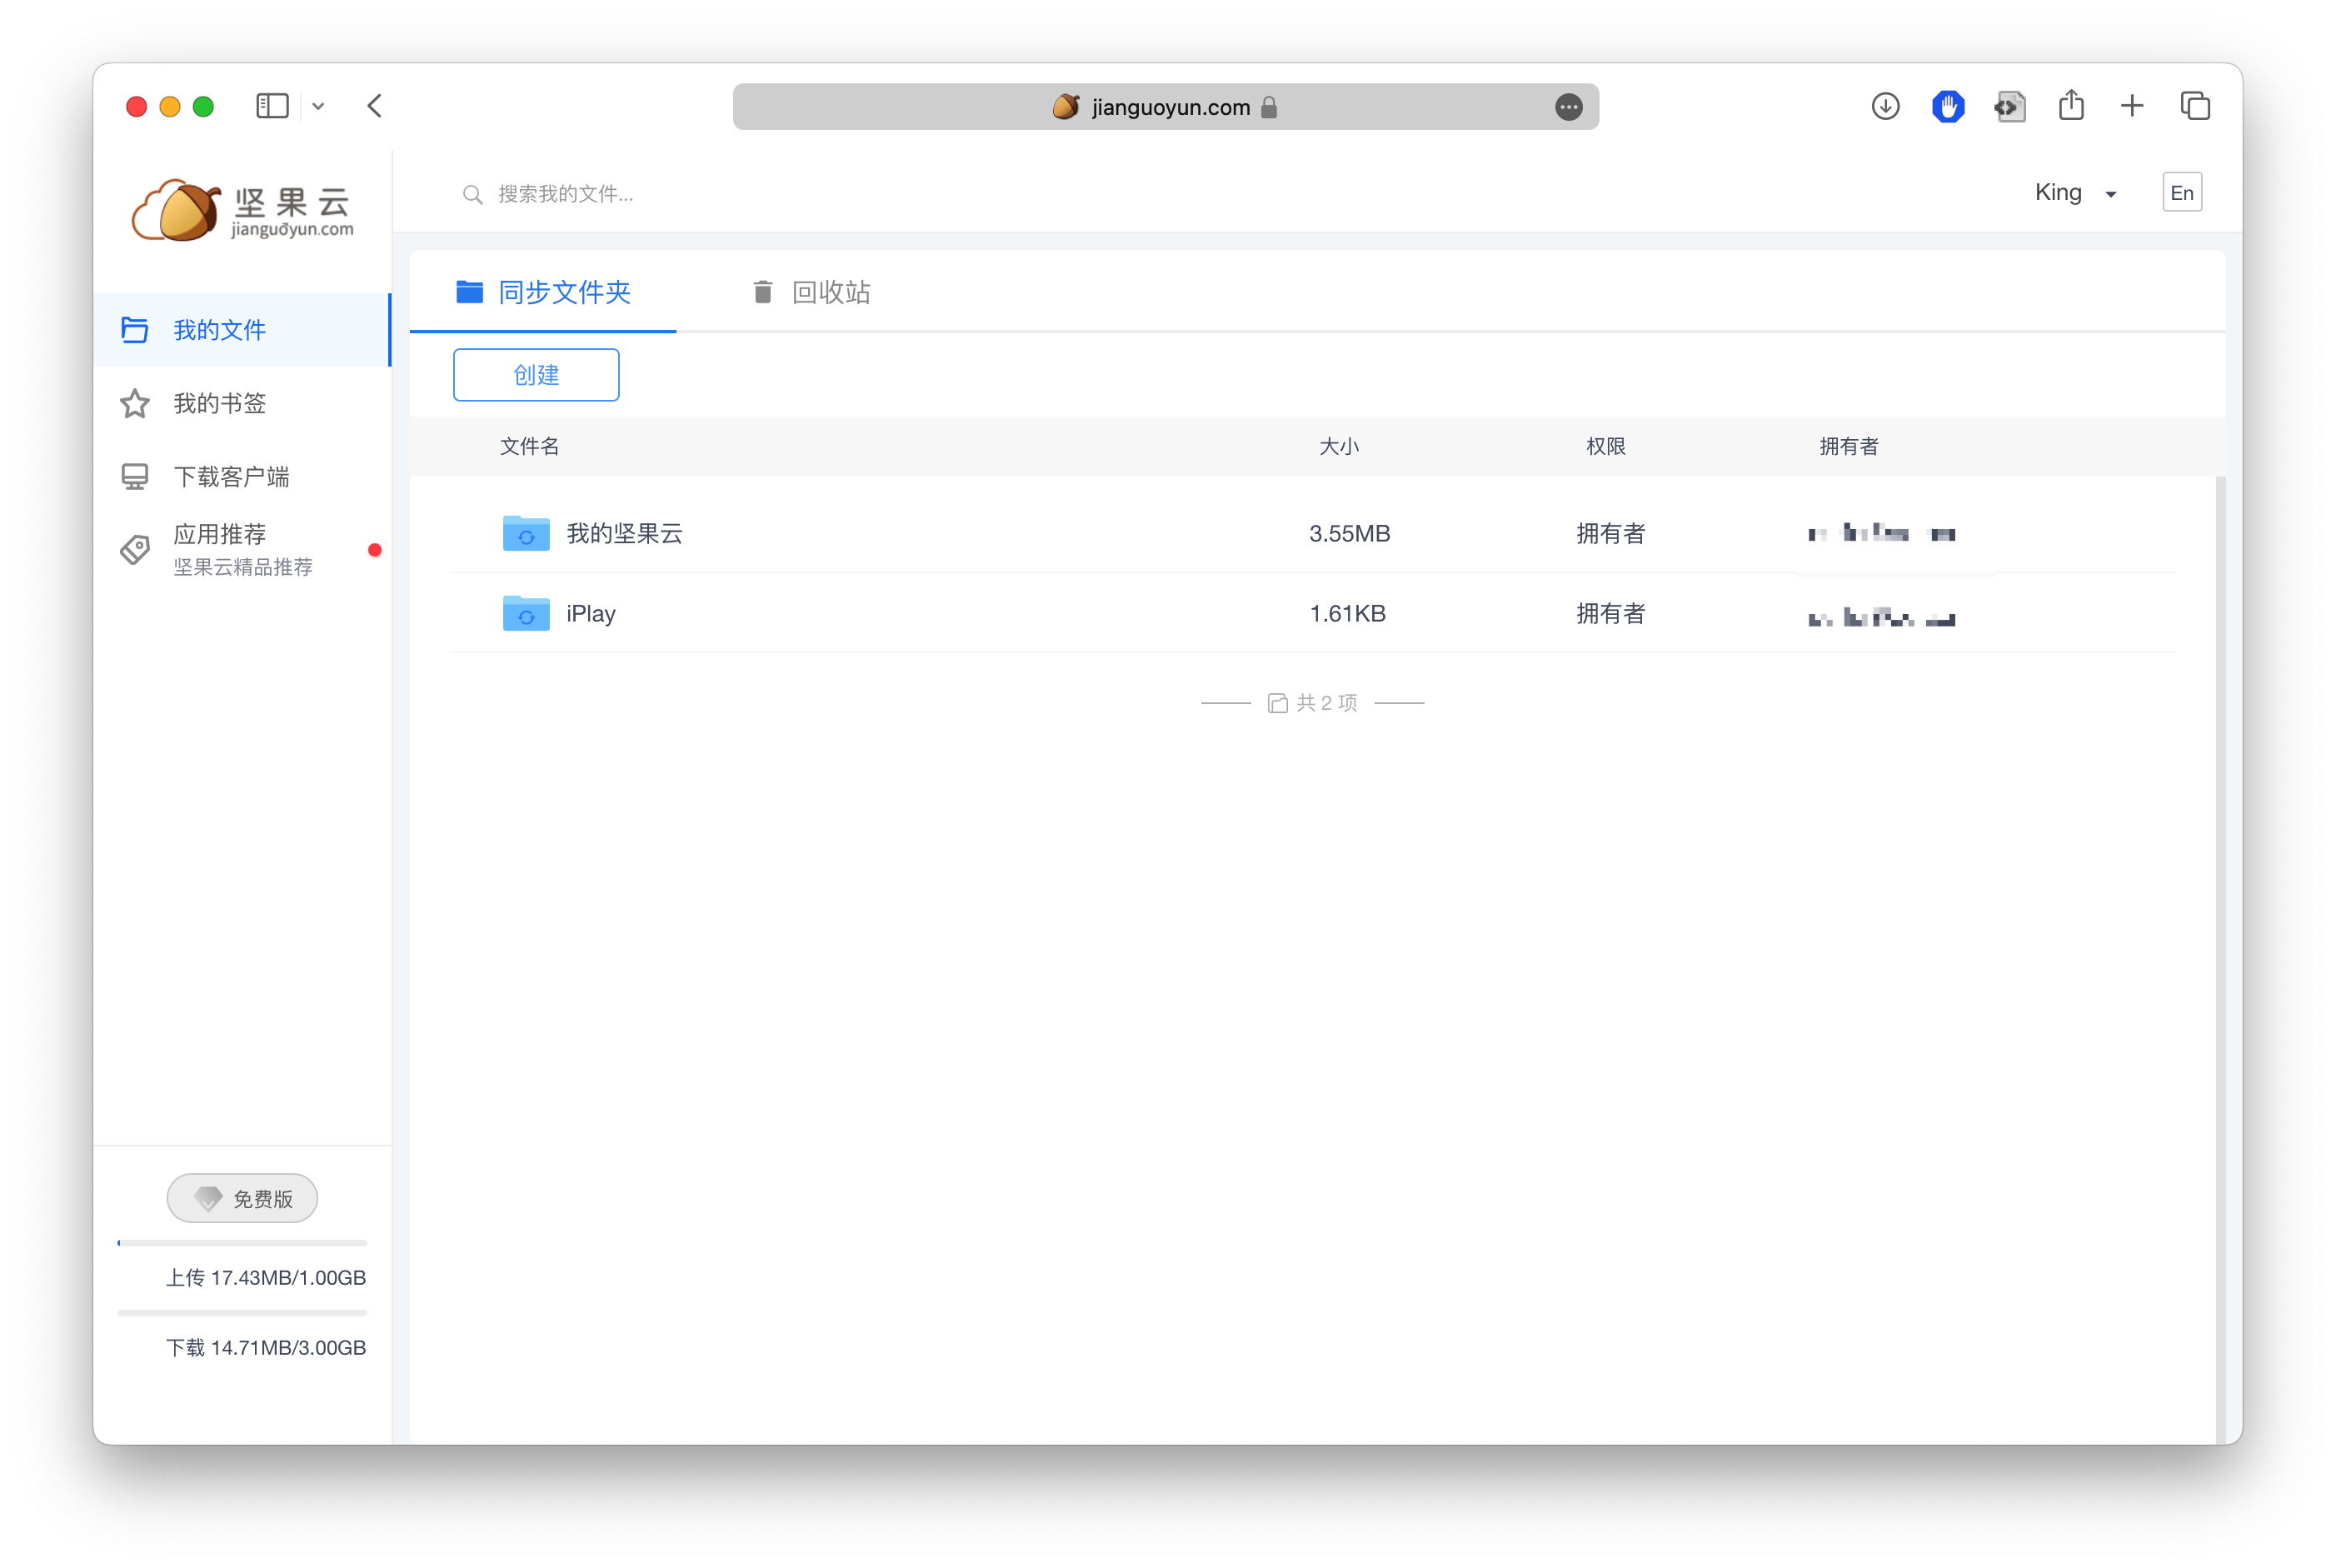2336x1568 pixels.
Task: Expand the sidebar chevron dropdown menu
Action: click(318, 106)
